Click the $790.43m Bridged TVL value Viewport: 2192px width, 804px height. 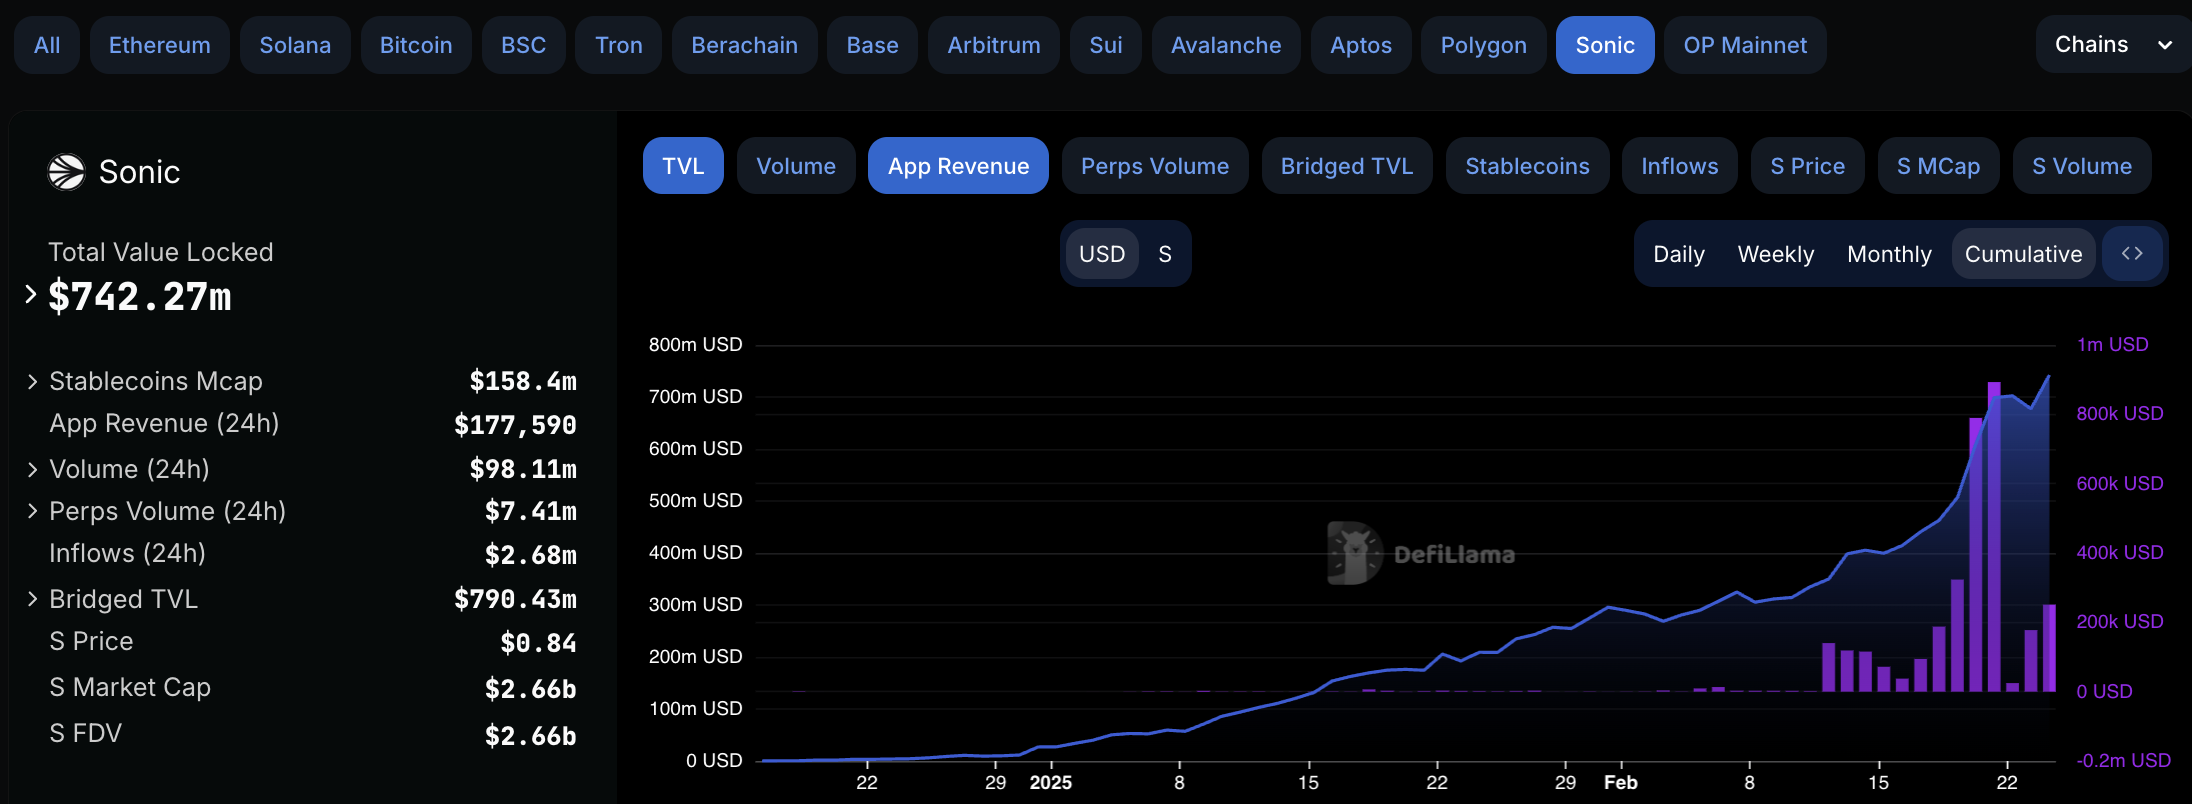point(515,599)
